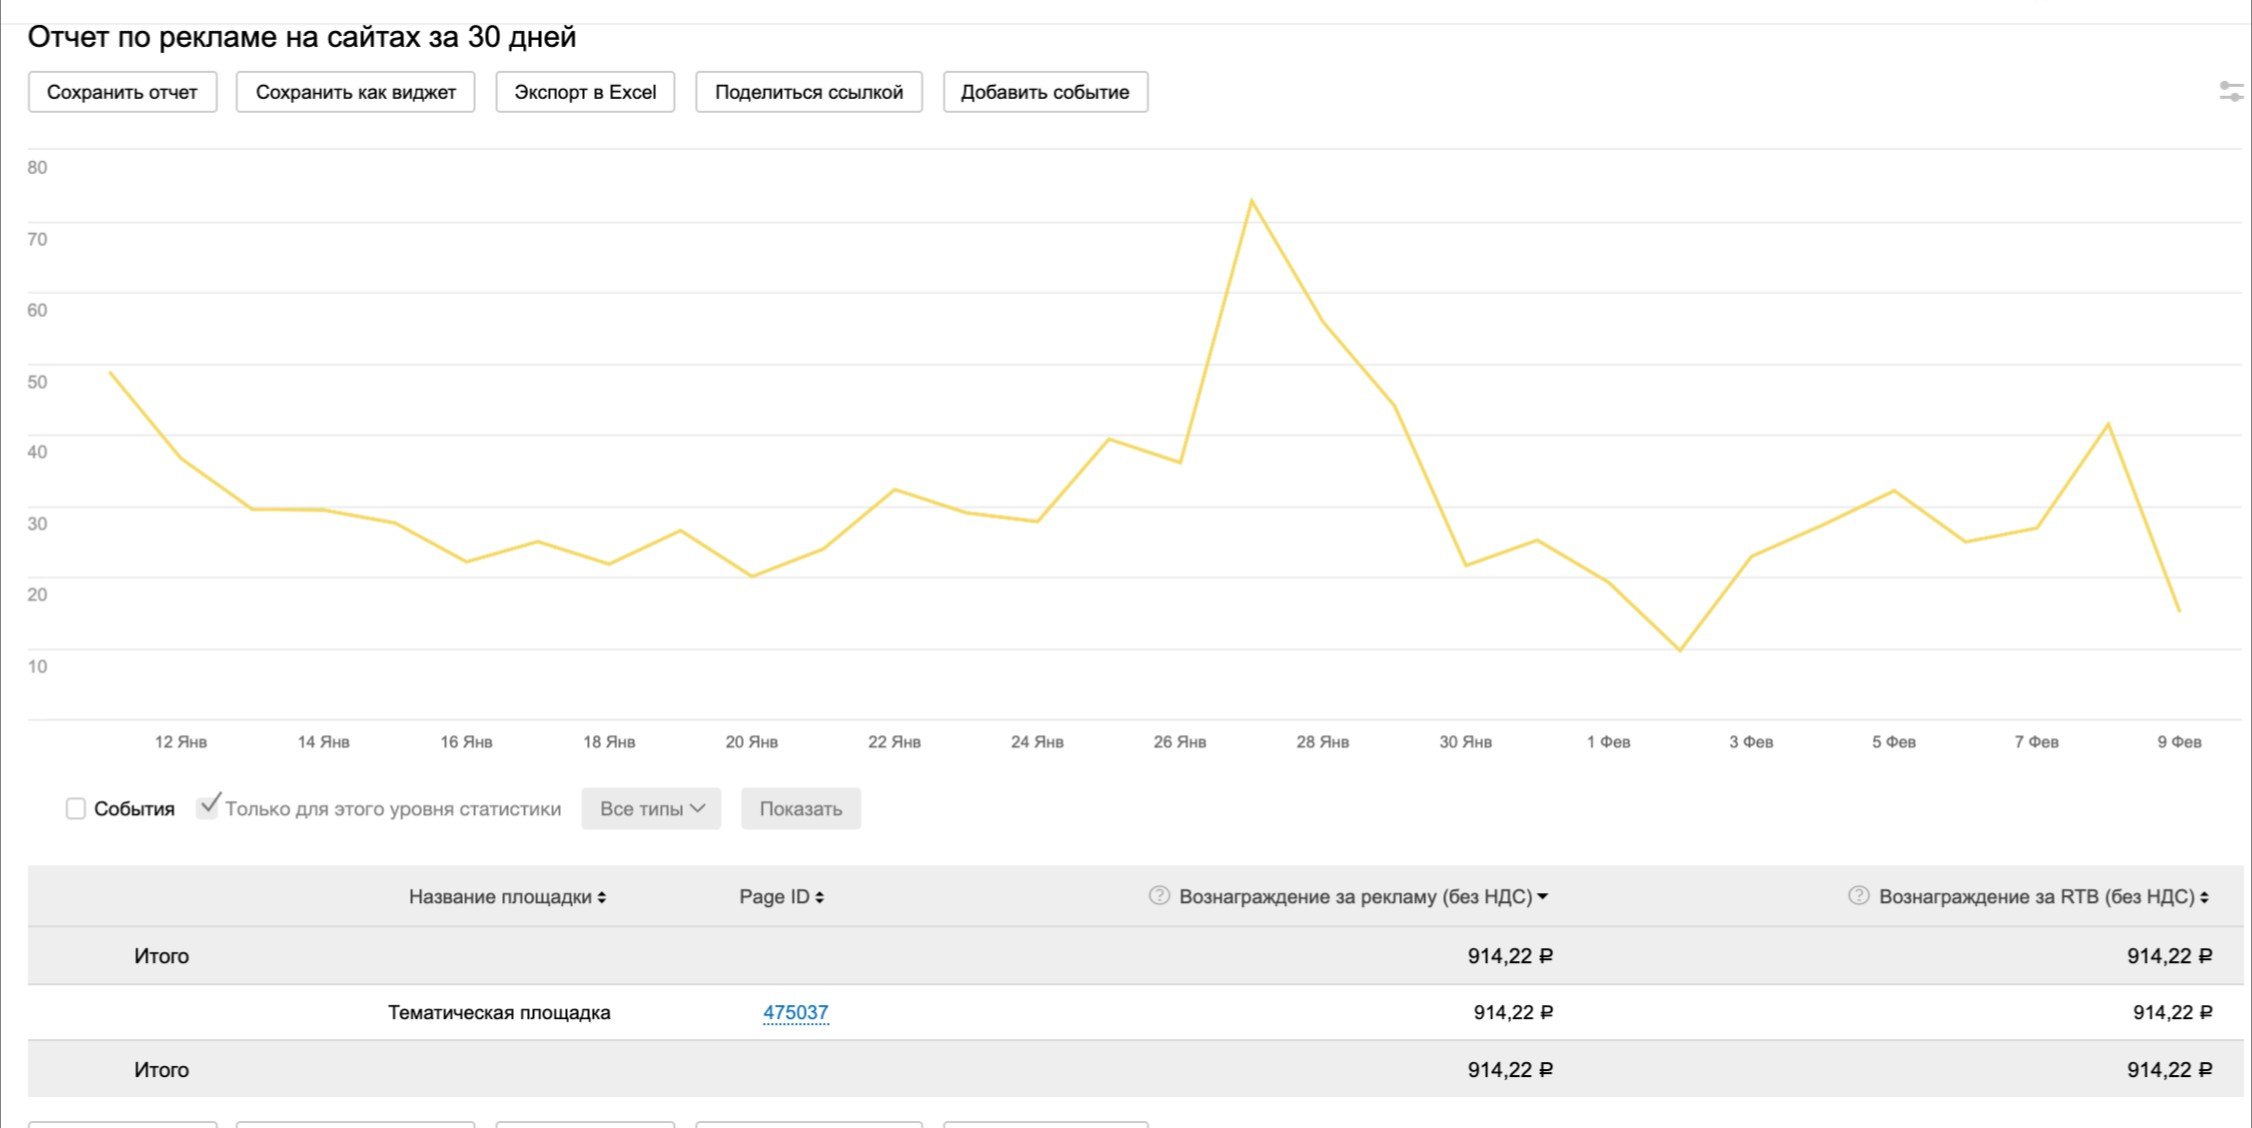This screenshot has width=2252, height=1128.
Task: Toggle "Только для этого уровня статистики" checkbox
Action: tap(207, 807)
